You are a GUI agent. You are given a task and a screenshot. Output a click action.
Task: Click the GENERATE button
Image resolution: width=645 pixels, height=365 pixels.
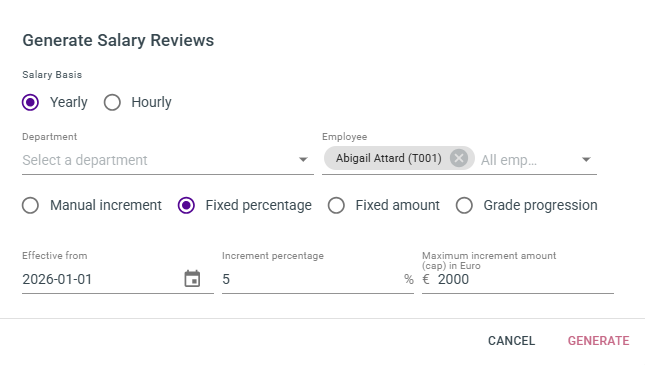coord(598,341)
